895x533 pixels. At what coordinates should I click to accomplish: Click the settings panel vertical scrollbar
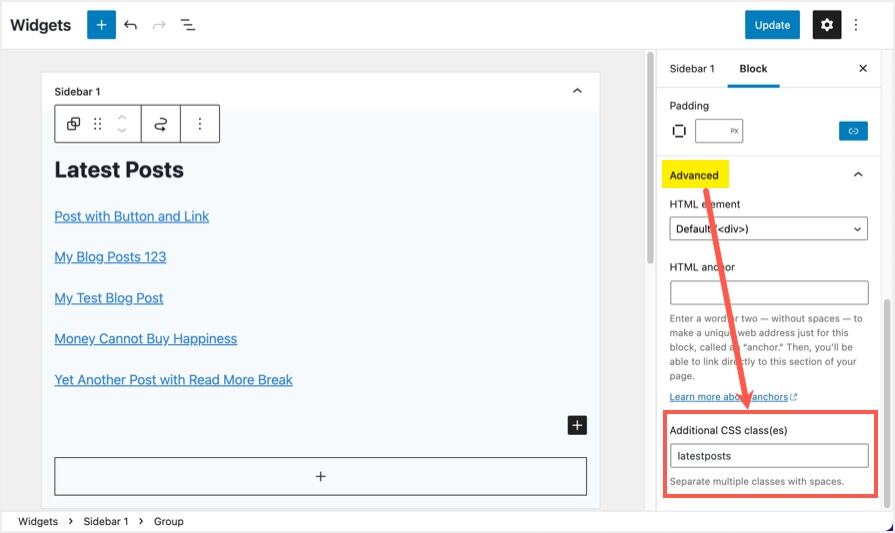[x=887, y=402]
